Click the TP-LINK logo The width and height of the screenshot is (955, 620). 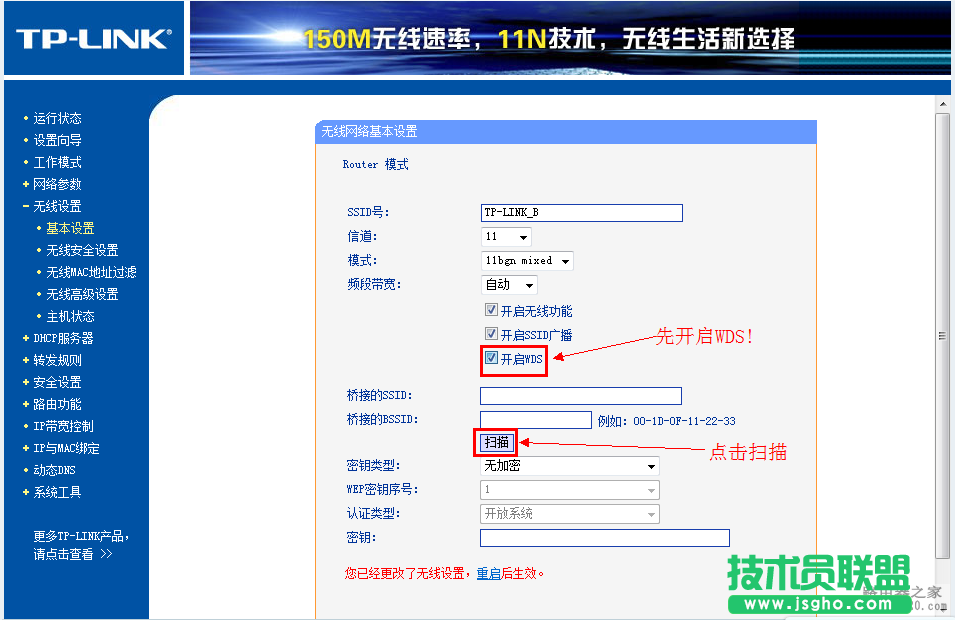(93, 38)
